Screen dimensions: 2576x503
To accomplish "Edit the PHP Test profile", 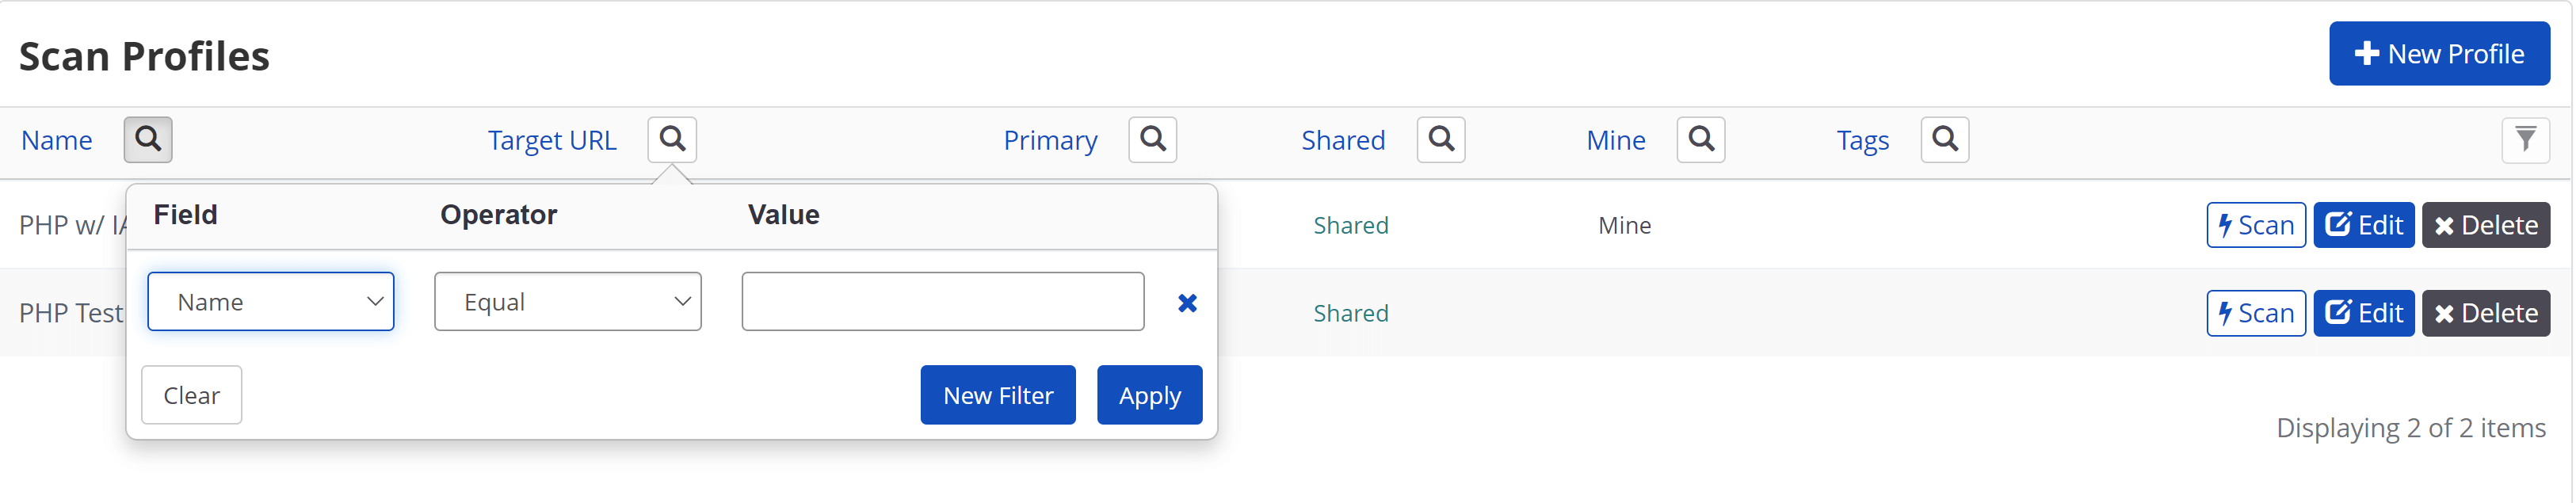I will tap(2365, 314).
